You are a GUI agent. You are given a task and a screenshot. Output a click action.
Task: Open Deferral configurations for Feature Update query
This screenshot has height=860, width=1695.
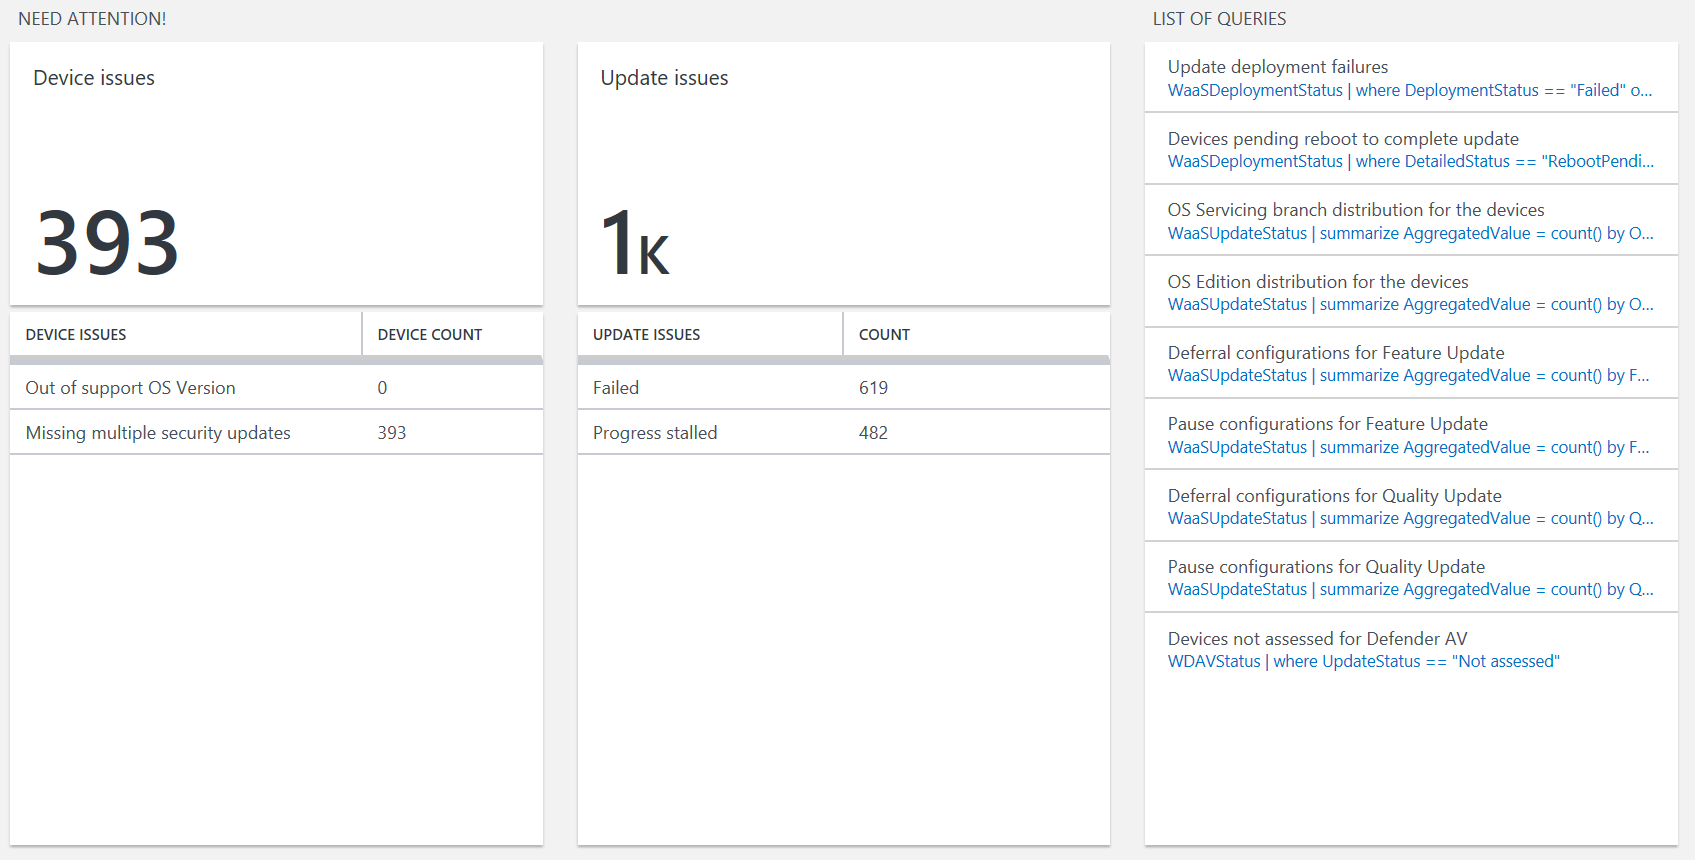coord(1411,363)
